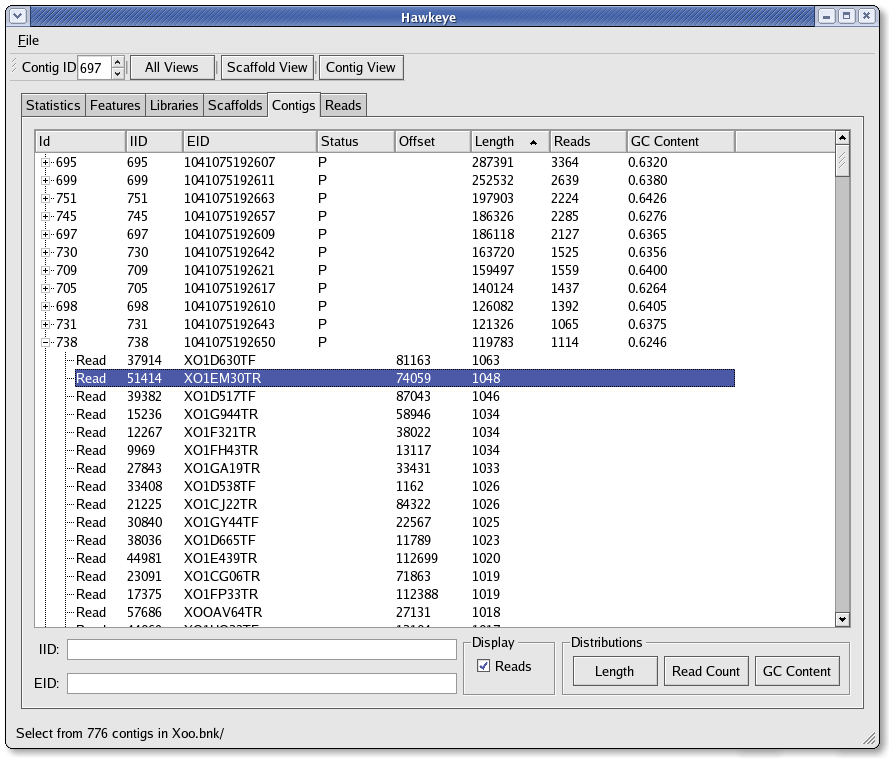Collapse contig 738 tree node
Image resolution: width=889 pixels, height=758 pixels.
(46, 342)
